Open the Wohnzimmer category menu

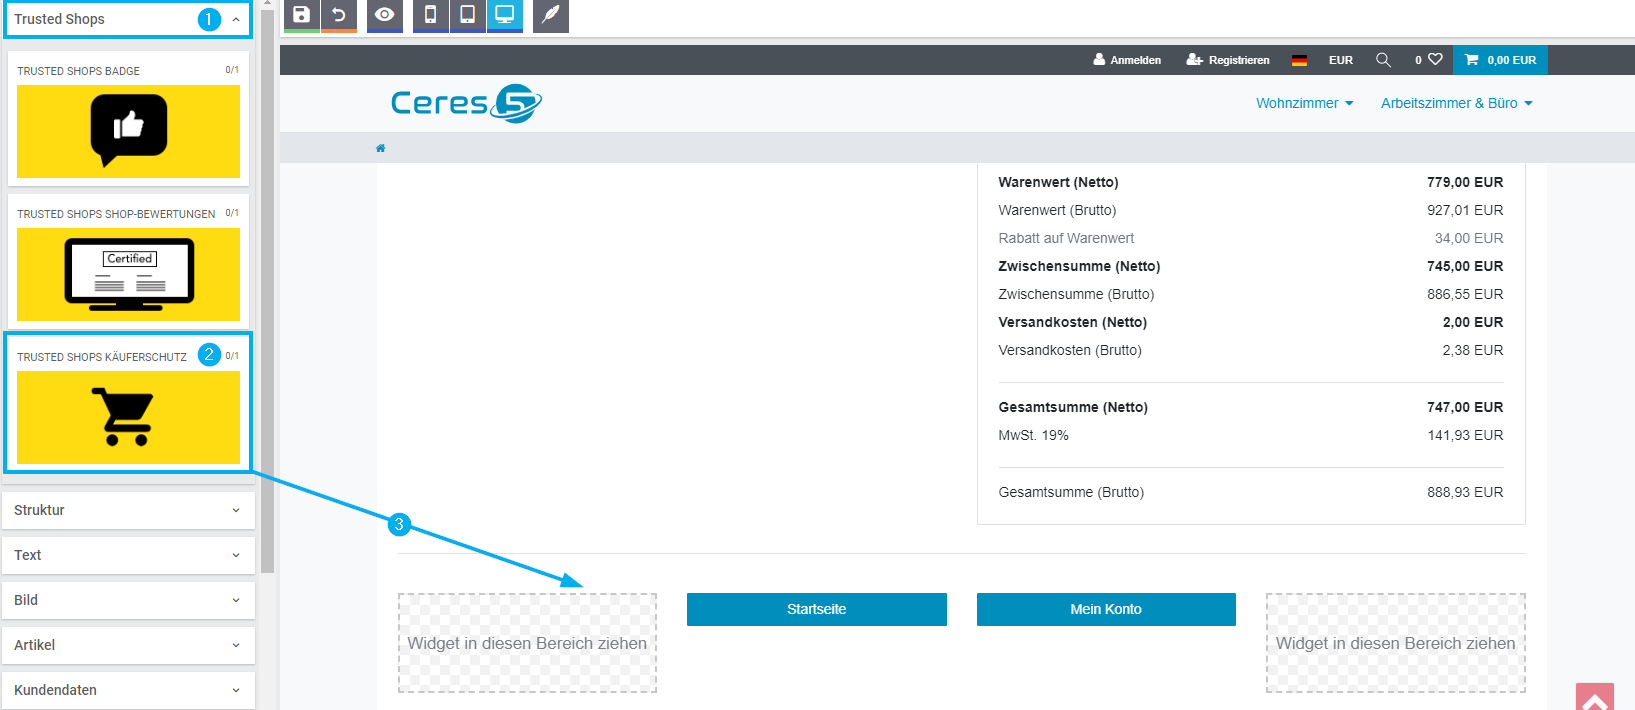(x=1305, y=103)
